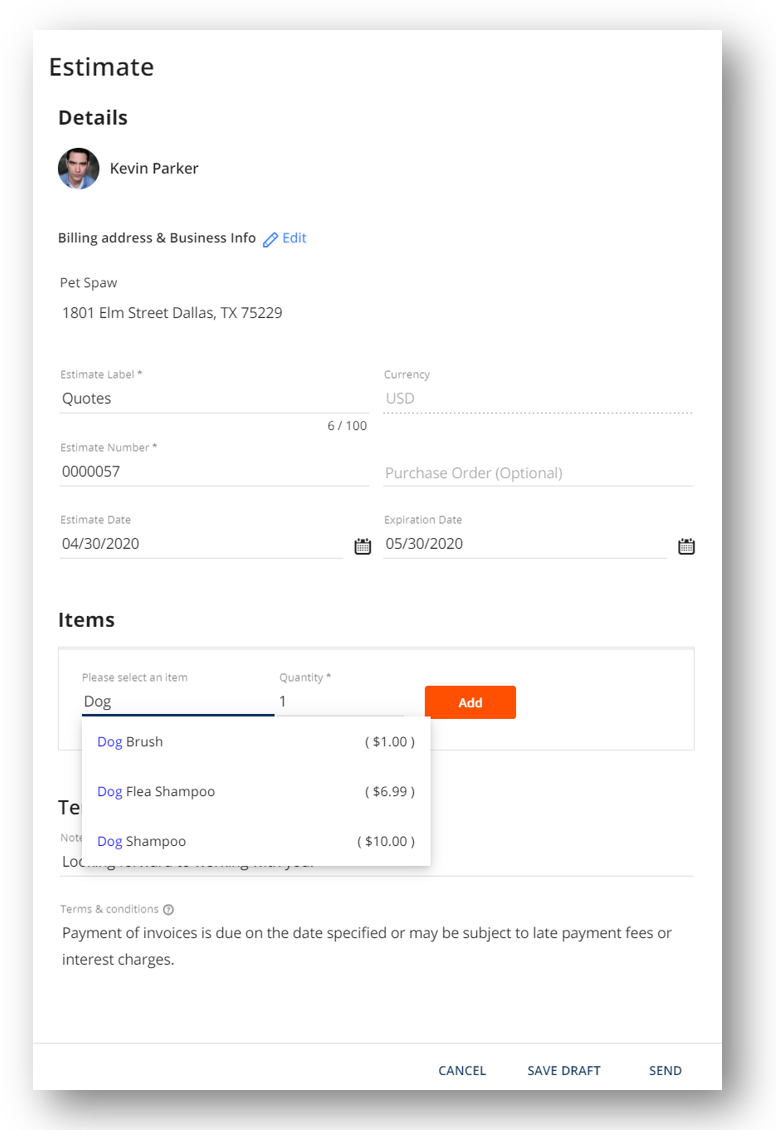This screenshot has width=776, height=1130.
Task: Open the Estimate Date calendar picker icon
Action: click(362, 546)
